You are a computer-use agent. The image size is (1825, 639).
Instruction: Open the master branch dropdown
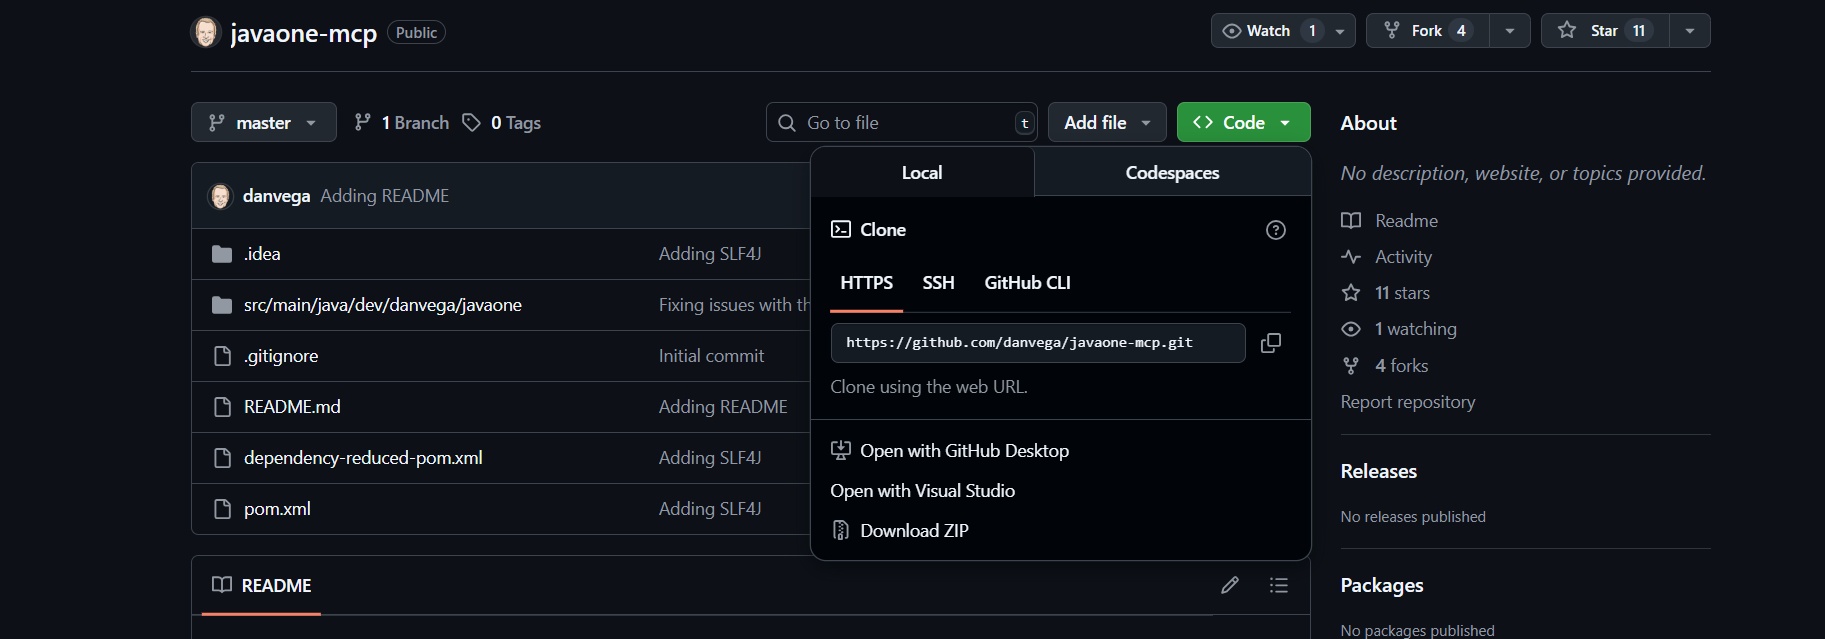pyautogui.click(x=264, y=122)
